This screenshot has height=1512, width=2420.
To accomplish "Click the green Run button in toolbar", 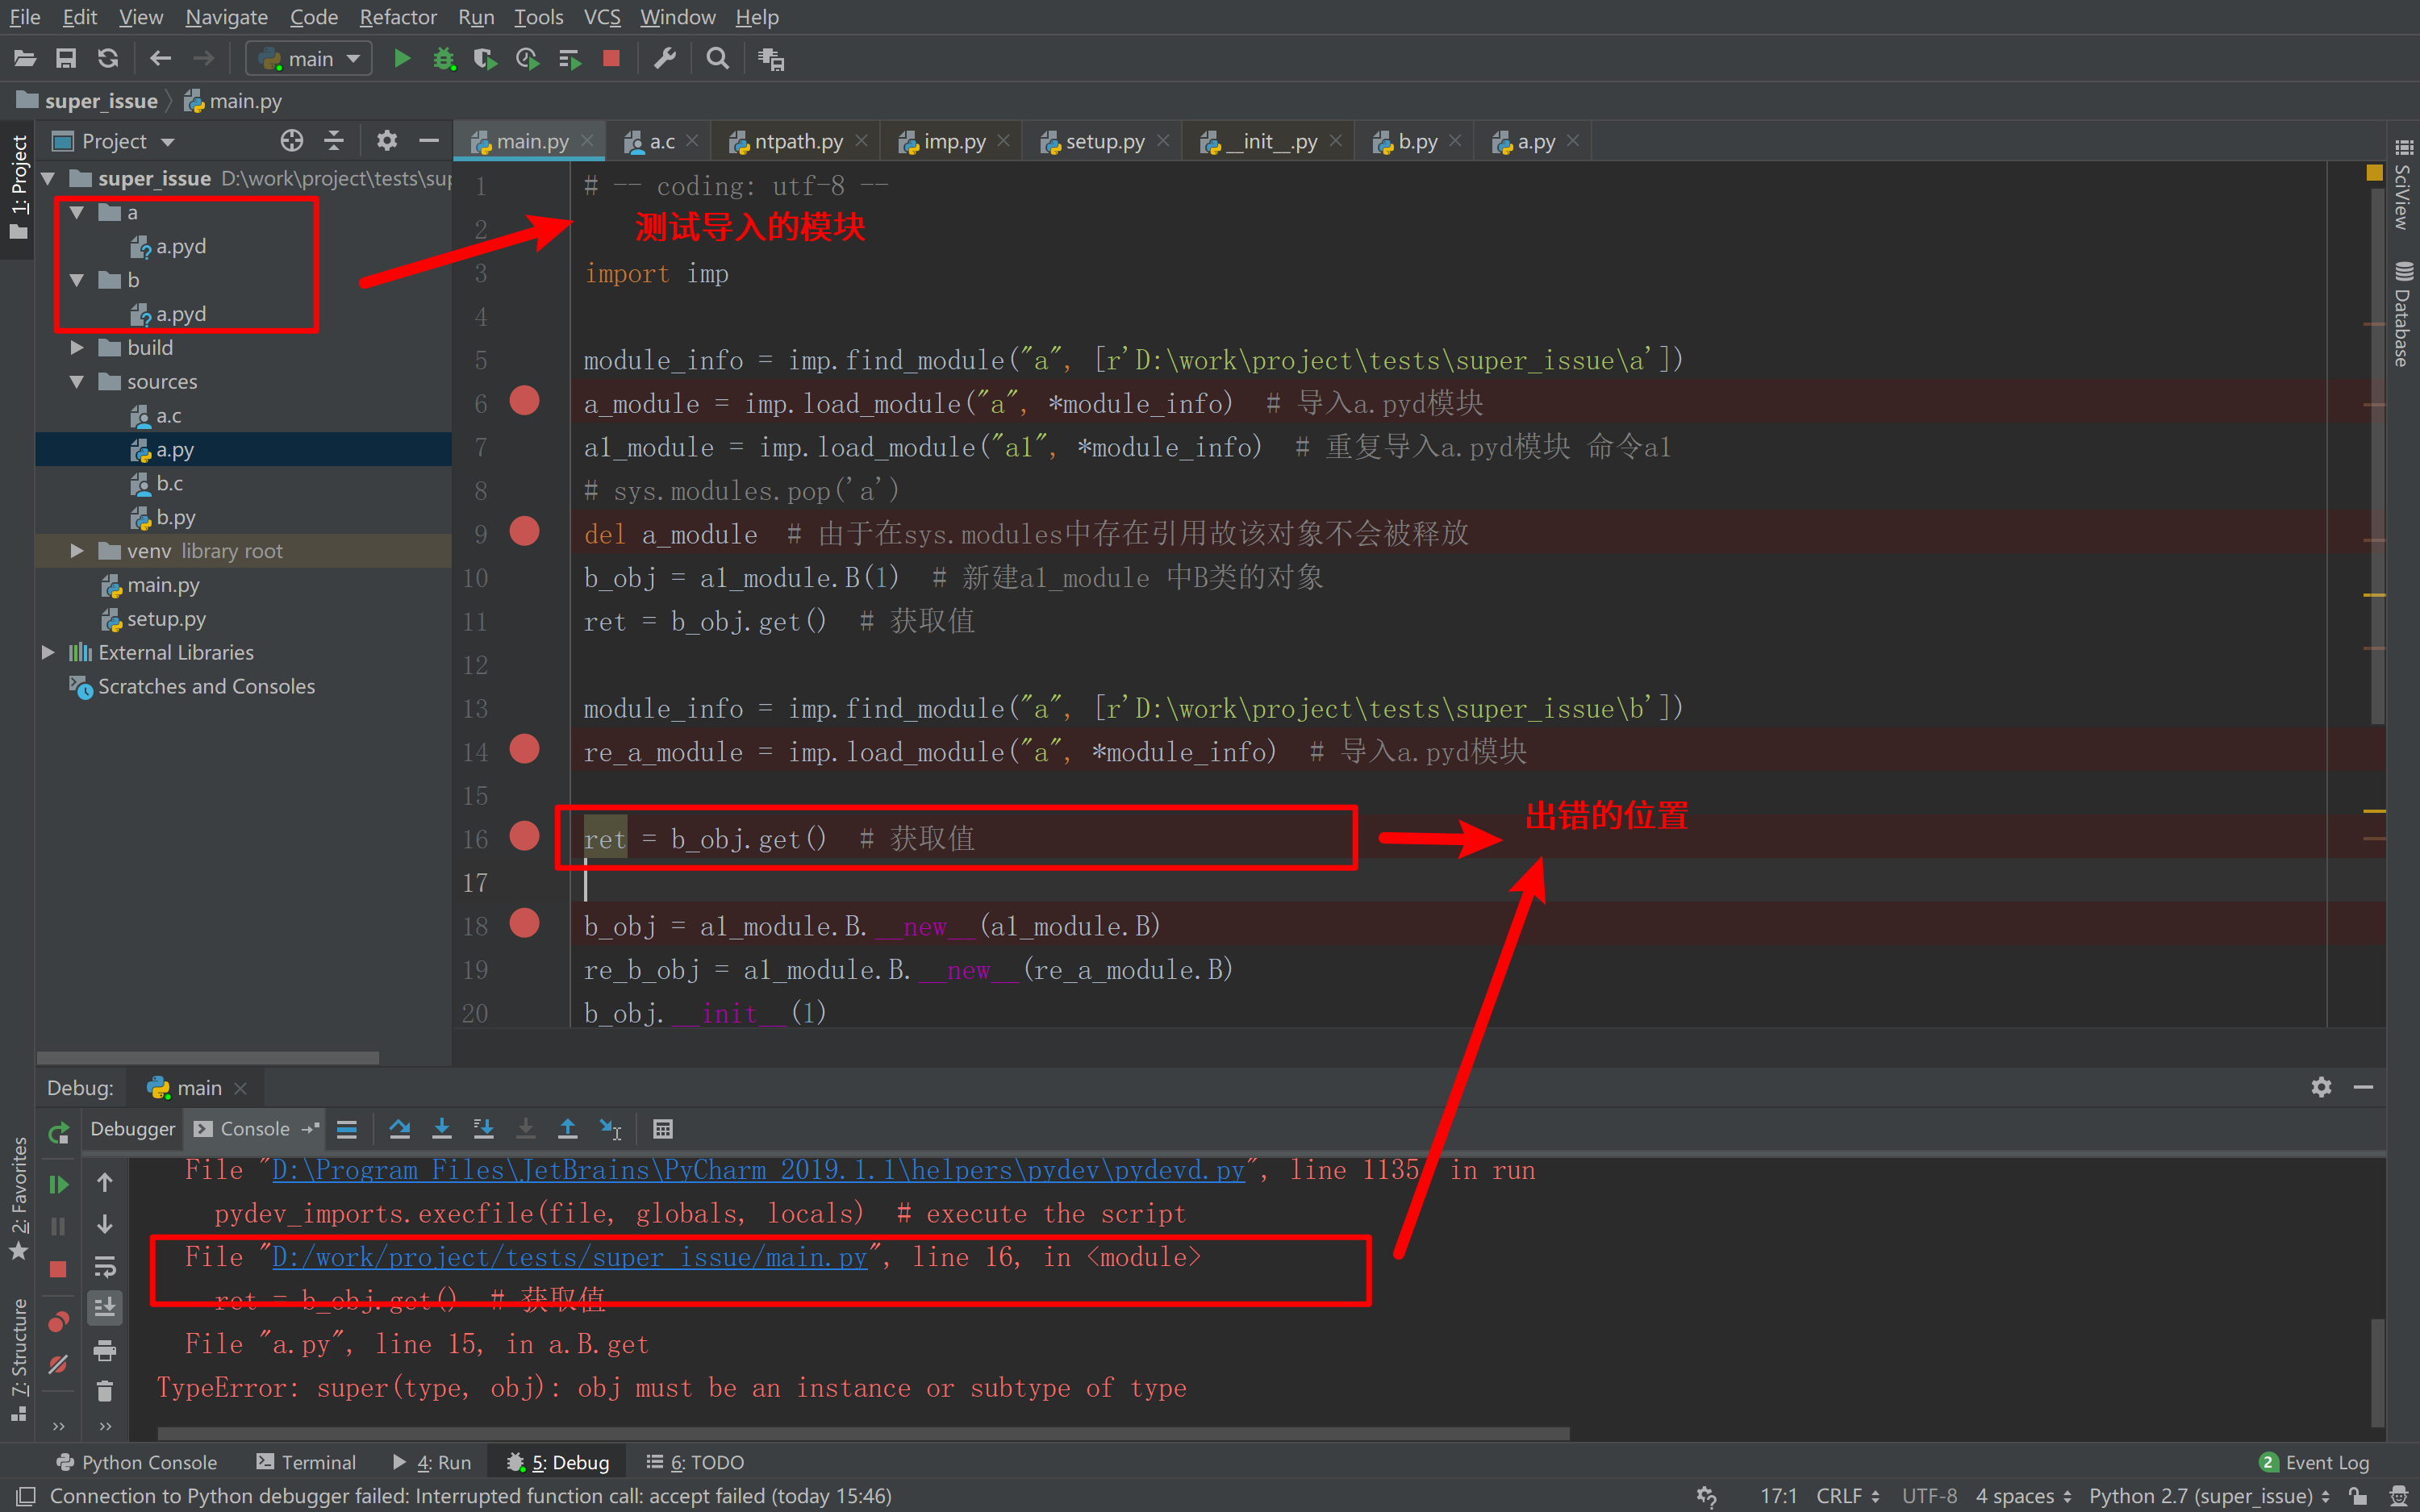I will coord(402,59).
